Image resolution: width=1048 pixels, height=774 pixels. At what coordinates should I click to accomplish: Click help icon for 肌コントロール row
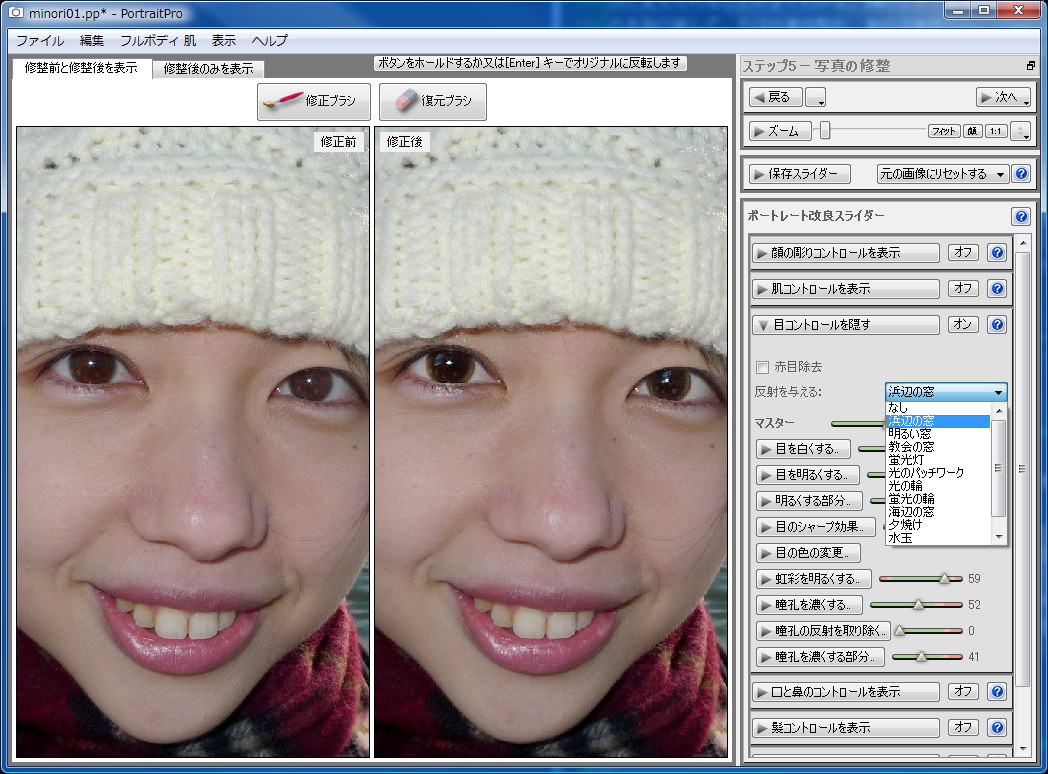[x=997, y=289]
